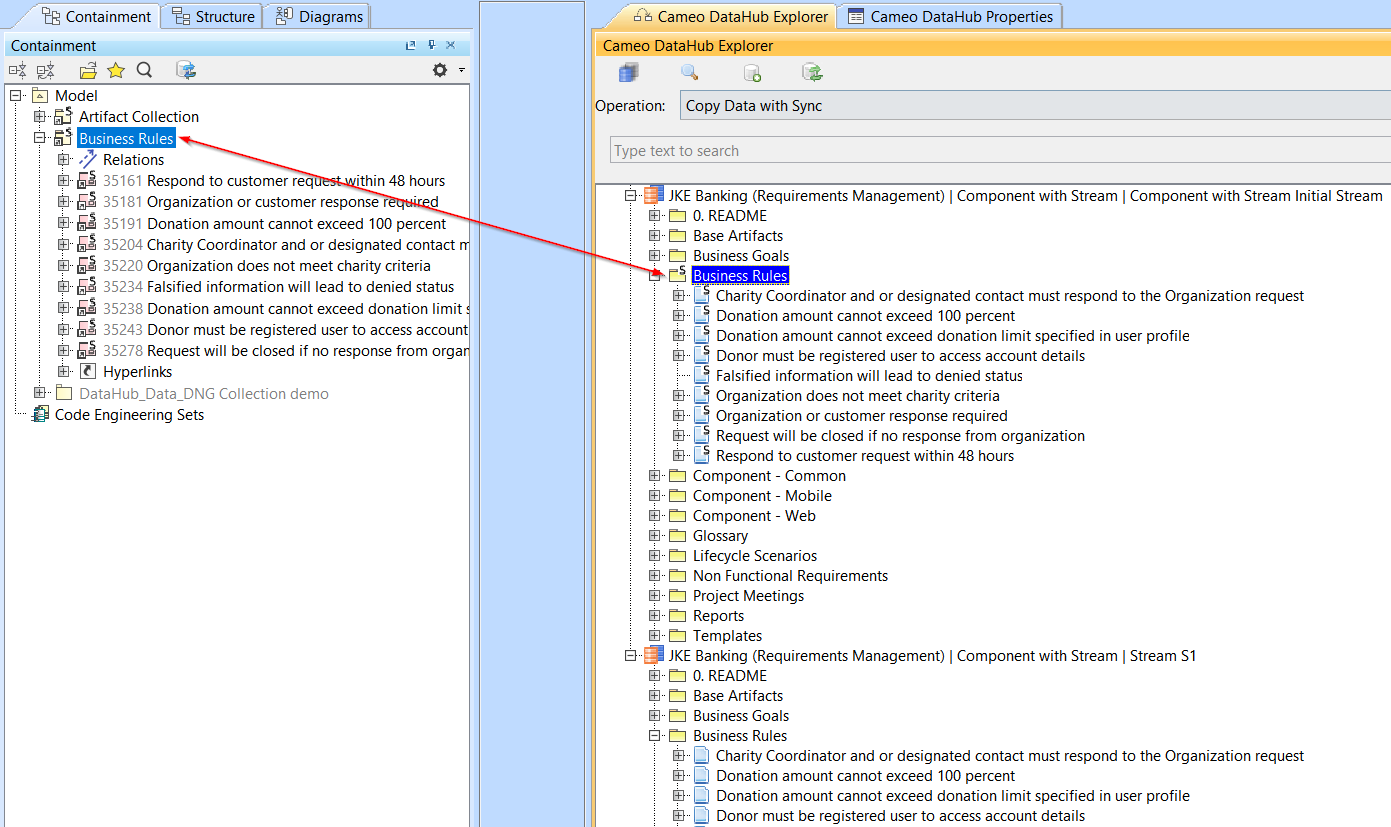Select 'Falsified information will lead to denied status' in DataHub
This screenshot has width=1391, height=827.
[x=869, y=376]
